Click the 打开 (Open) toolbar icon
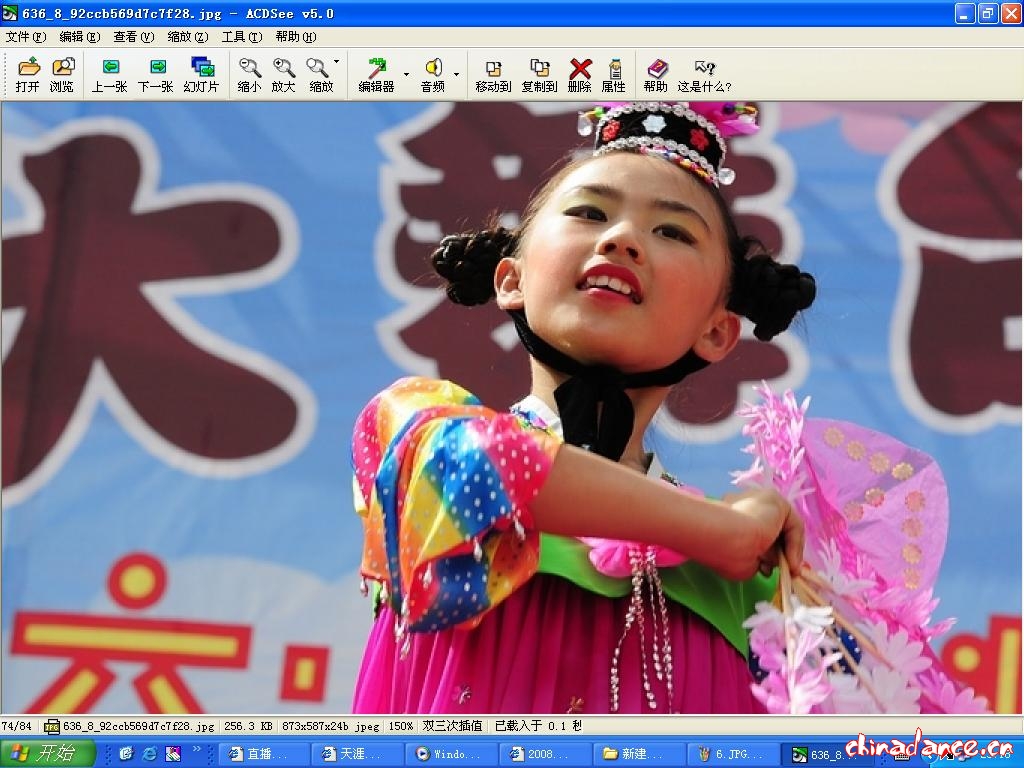 [x=28, y=74]
